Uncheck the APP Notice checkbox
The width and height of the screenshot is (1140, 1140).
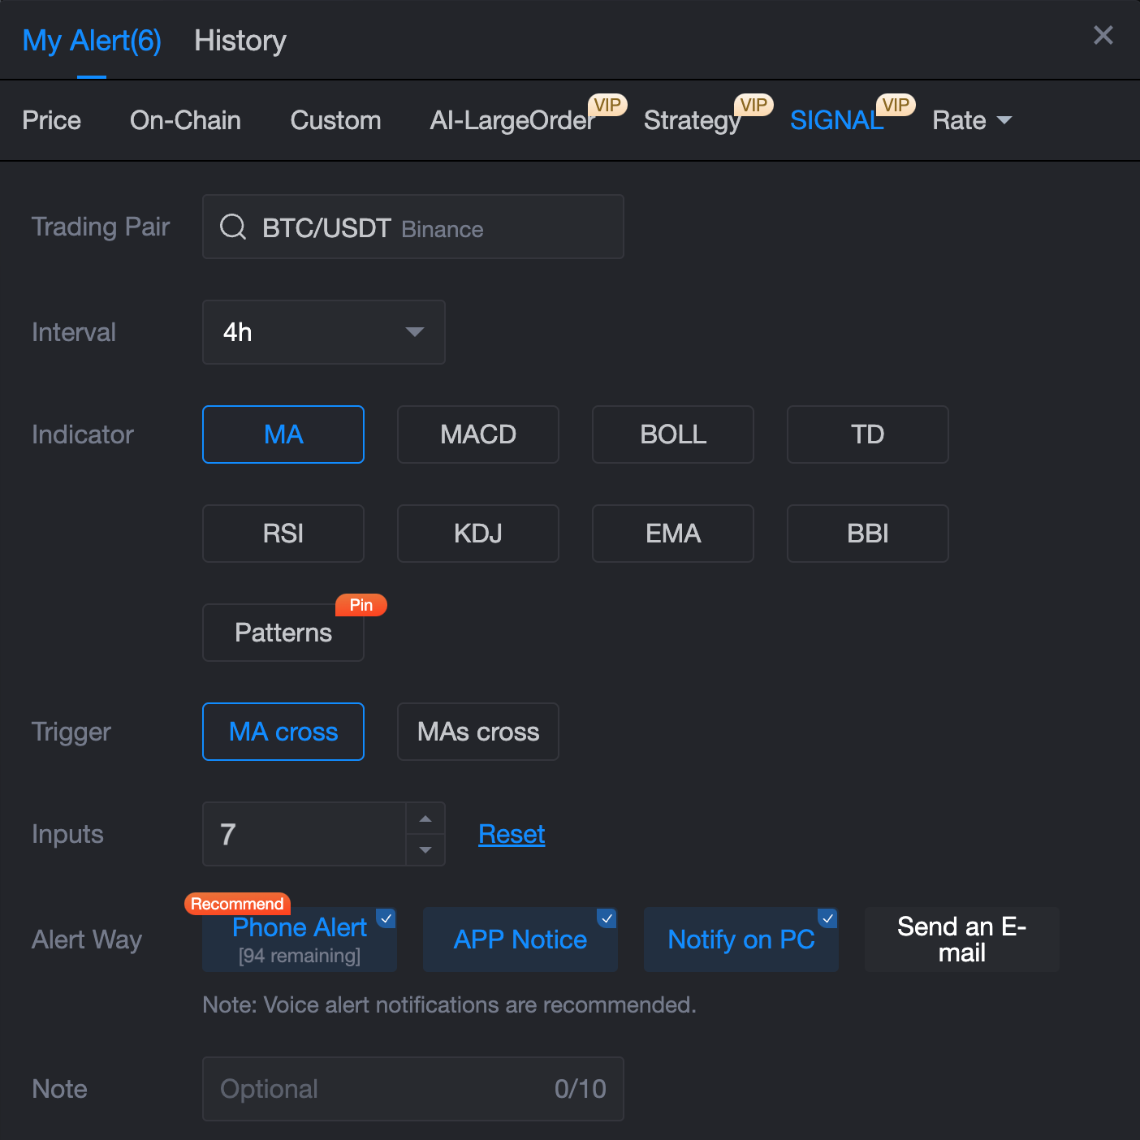[606, 917]
